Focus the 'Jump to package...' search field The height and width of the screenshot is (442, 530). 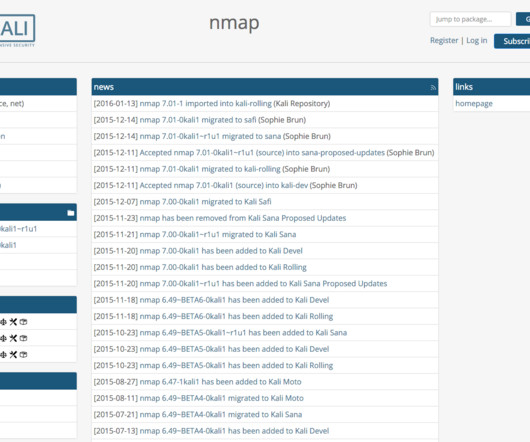coord(470,19)
